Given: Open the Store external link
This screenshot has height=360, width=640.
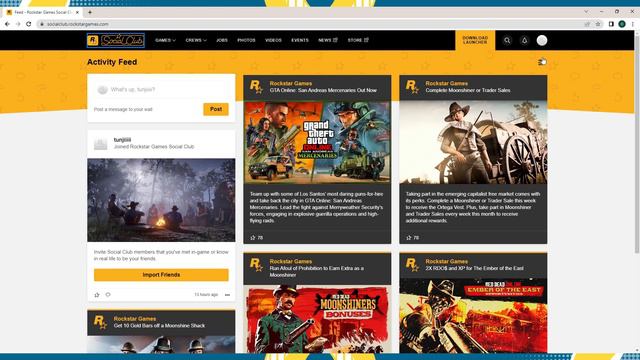Looking at the screenshot, I should pyautogui.click(x=358, y=40).
